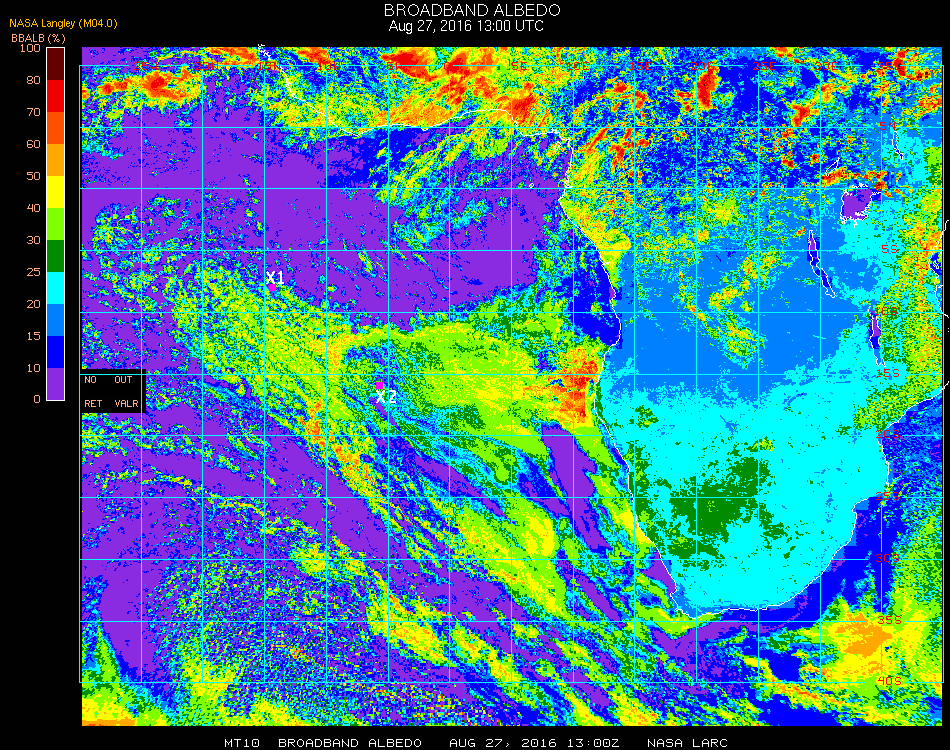Click the 'MT10' footer text
This screenshot has height=750, width=950.
click(242, 743)
